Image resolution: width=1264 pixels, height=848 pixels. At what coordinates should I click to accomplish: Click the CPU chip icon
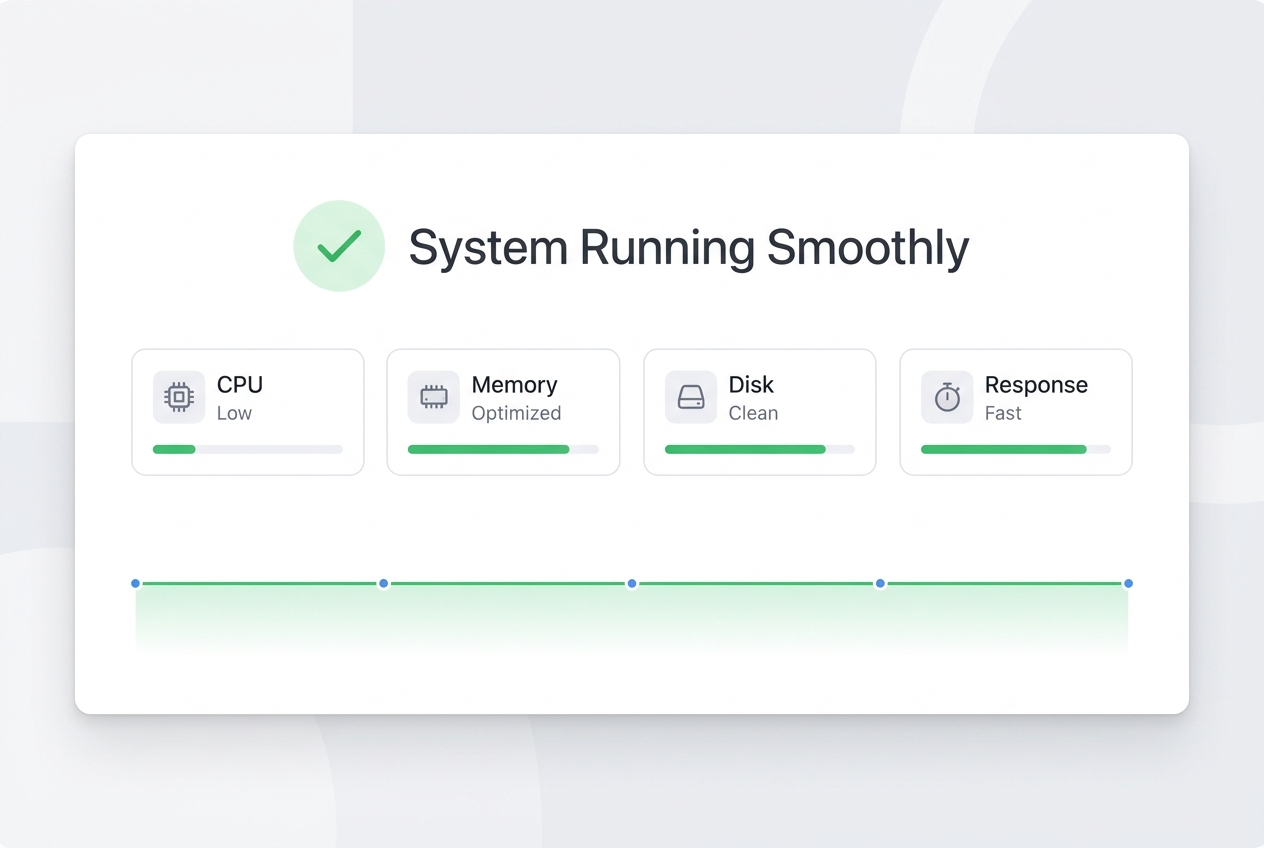pyautogui.click(x=179, y=397)
